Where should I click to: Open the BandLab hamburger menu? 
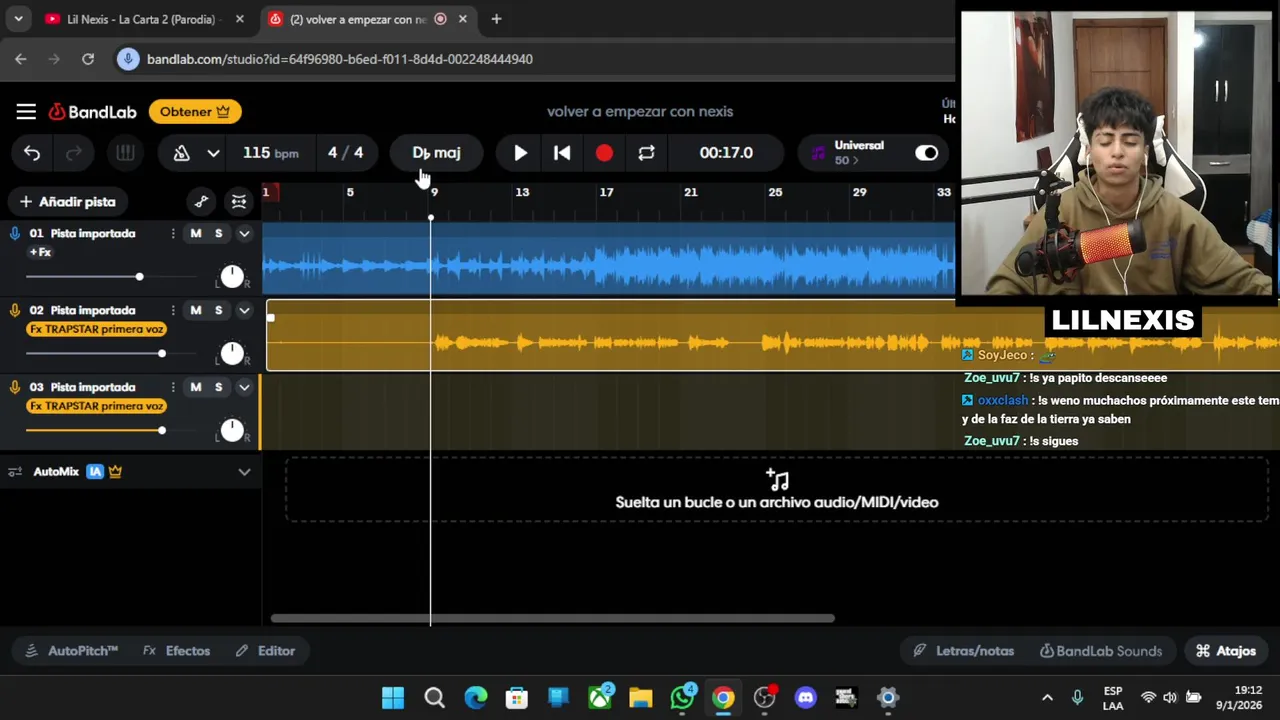(x=26, y=112)
